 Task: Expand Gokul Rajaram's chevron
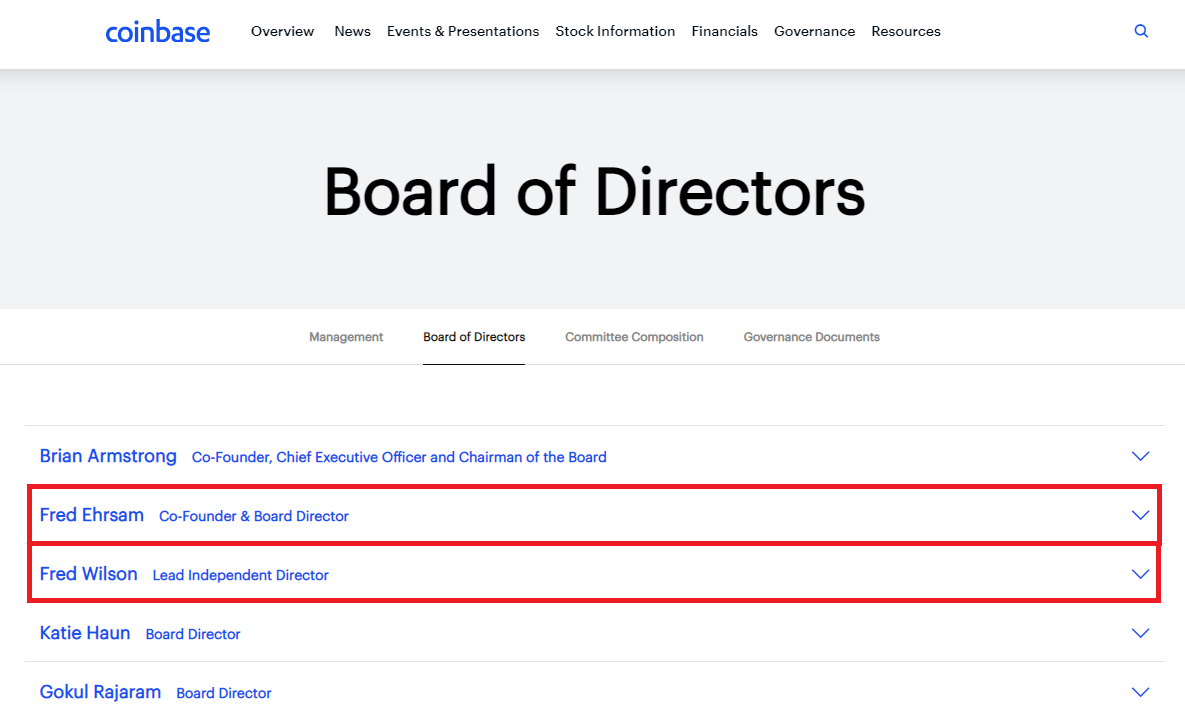click(1140, 692)
